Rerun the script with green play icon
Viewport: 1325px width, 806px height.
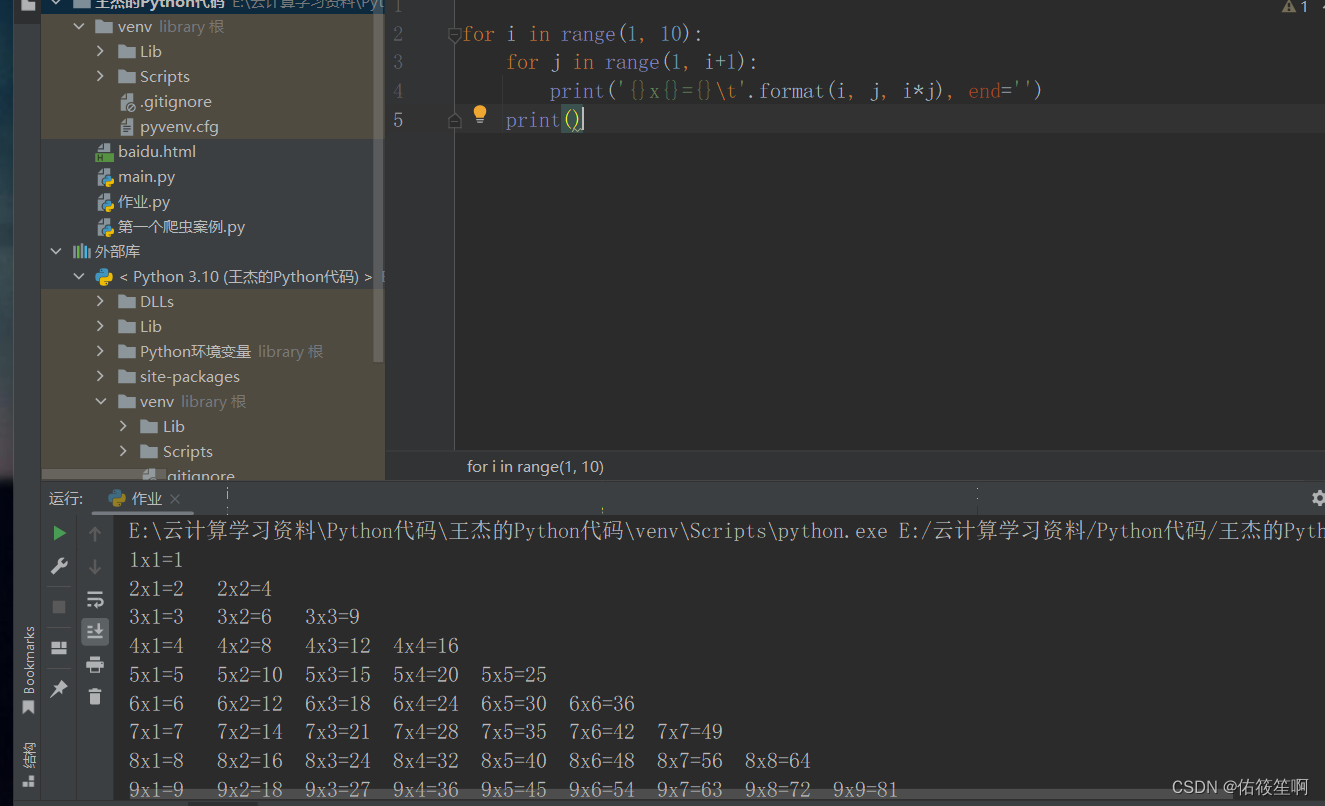(x=59, y=533)
